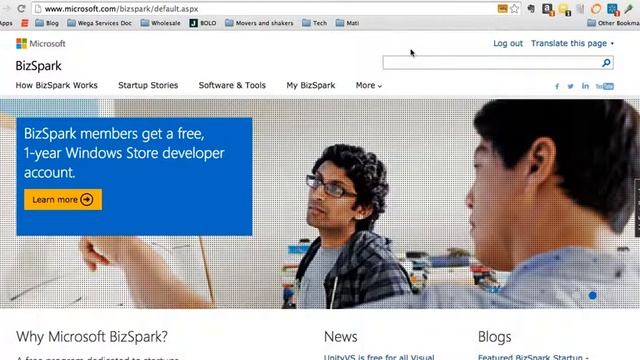Open the BOLO bookmark

(x=203, y=23)
